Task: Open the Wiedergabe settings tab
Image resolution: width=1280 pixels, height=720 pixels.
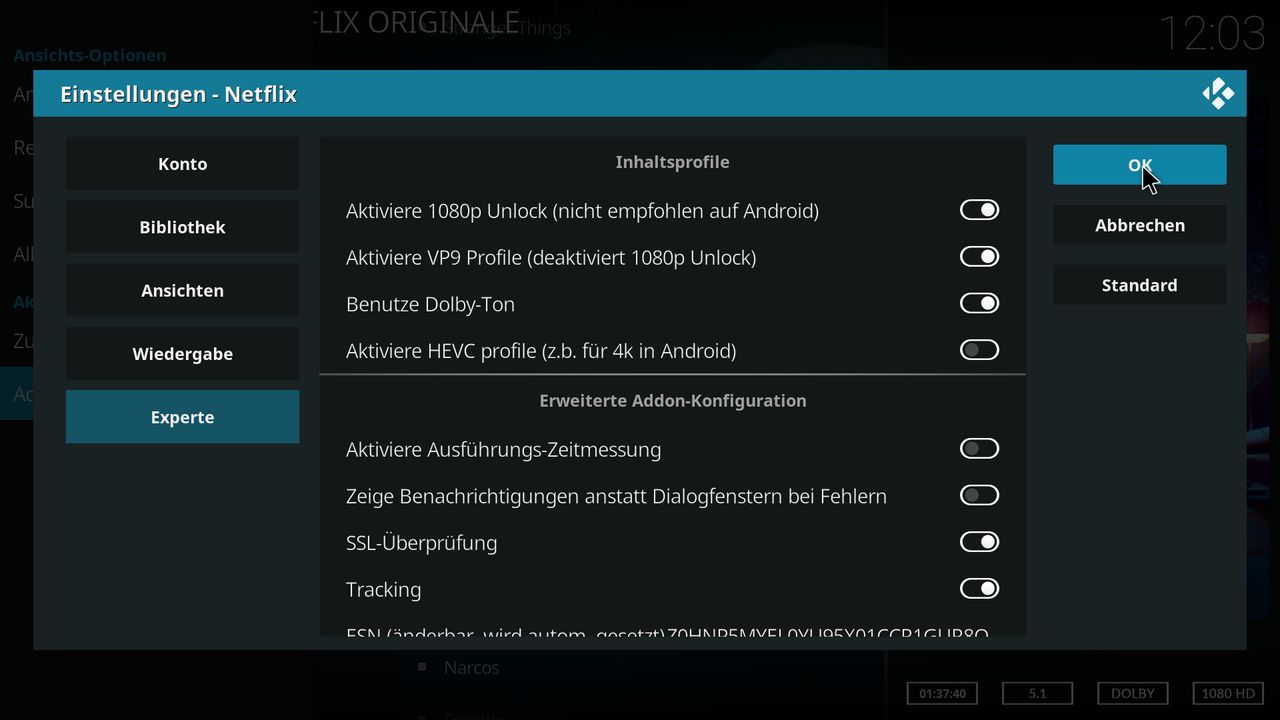Action: coord(182,354)
